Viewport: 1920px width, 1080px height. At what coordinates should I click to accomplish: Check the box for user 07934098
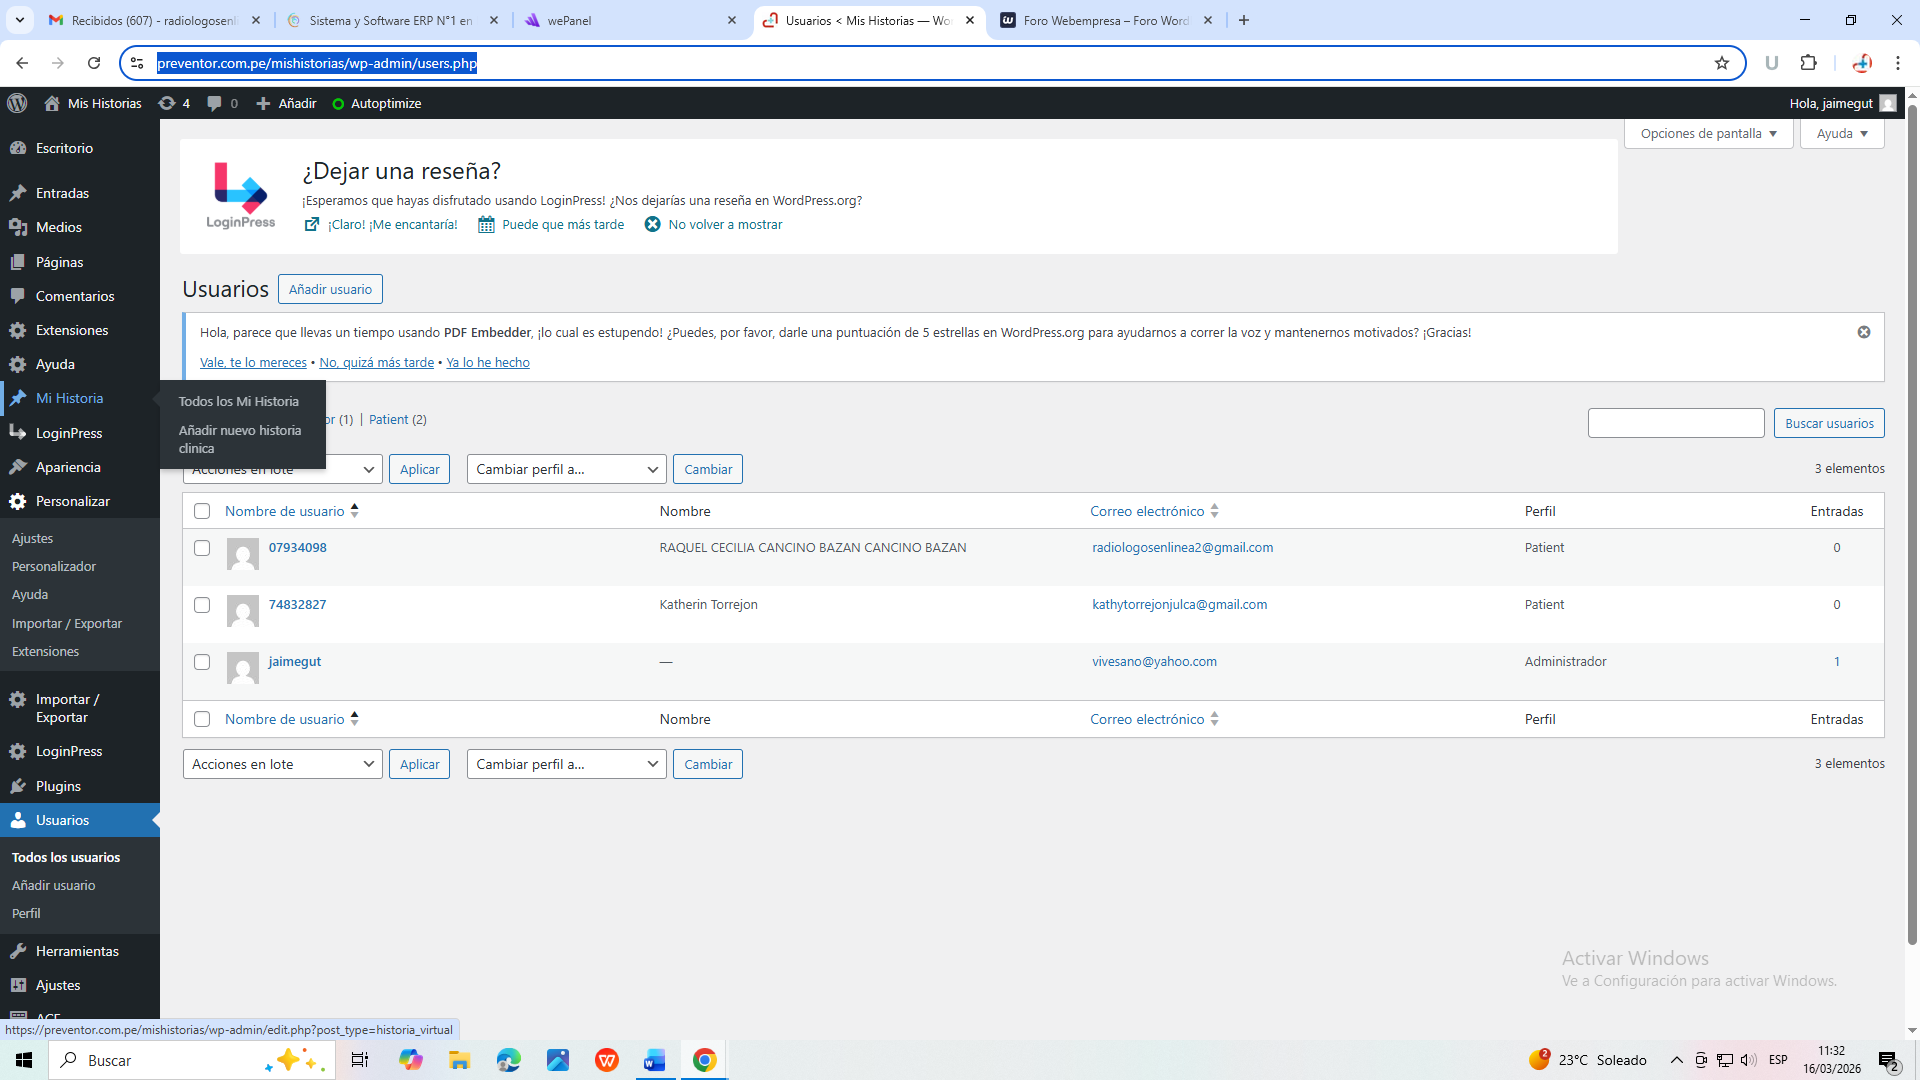point(202,548)
